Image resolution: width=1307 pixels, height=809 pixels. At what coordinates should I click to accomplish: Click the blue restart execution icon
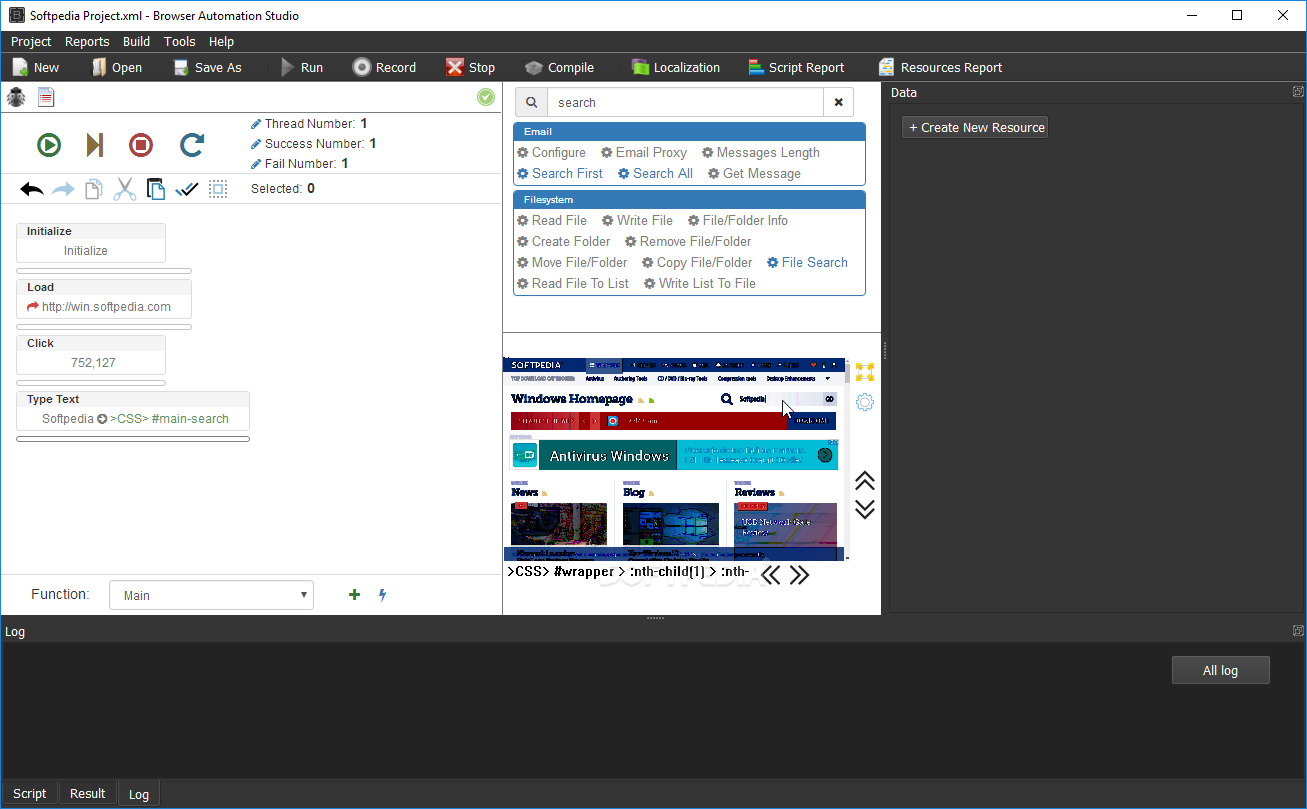coord(191,144)
